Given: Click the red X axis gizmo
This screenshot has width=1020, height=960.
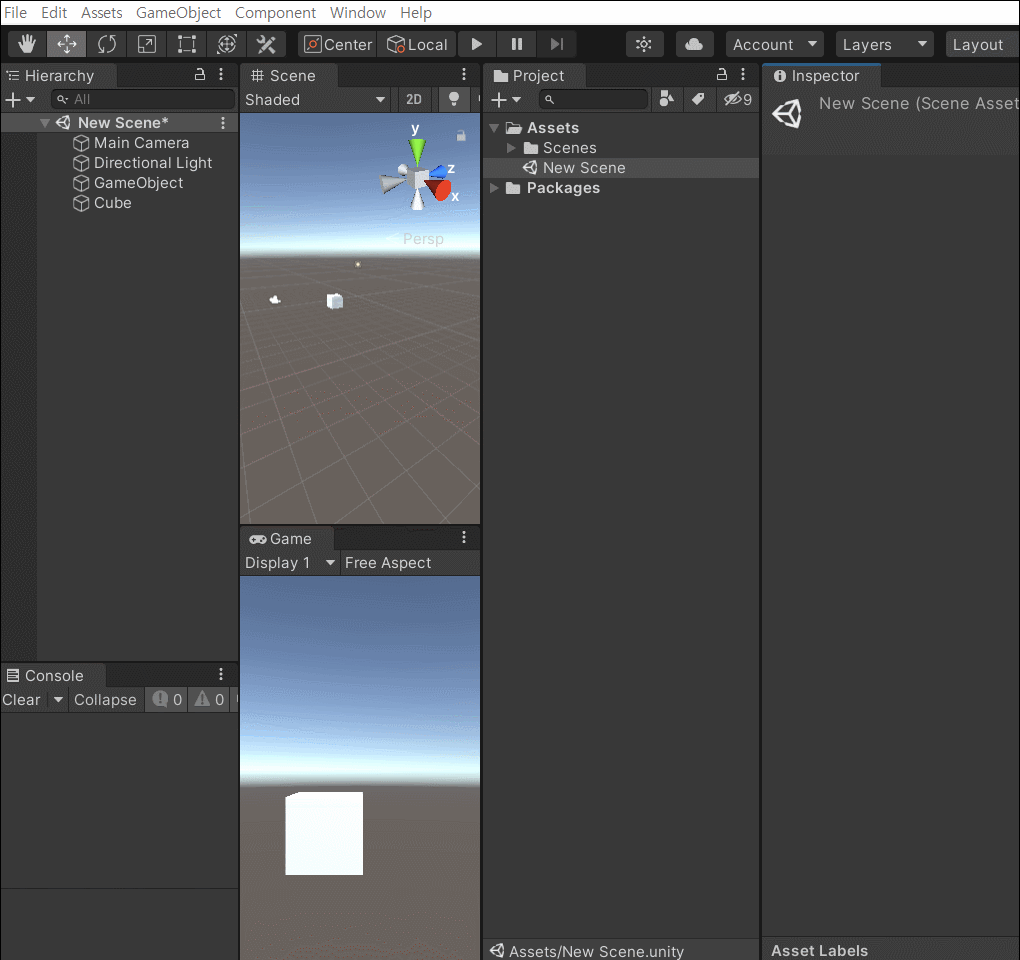Looking at the screenshot, I should pyautogui.click(x=438, y=189).
